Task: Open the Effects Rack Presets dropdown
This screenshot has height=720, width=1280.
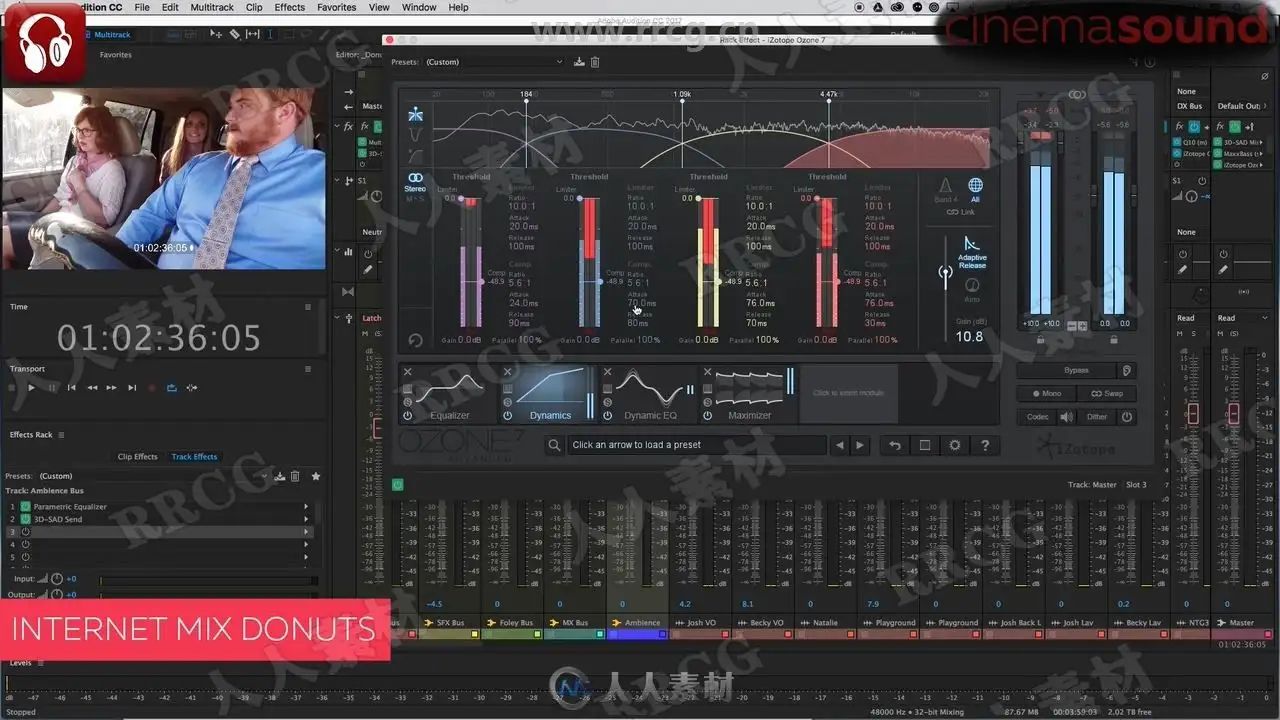Action: (152, 476)
